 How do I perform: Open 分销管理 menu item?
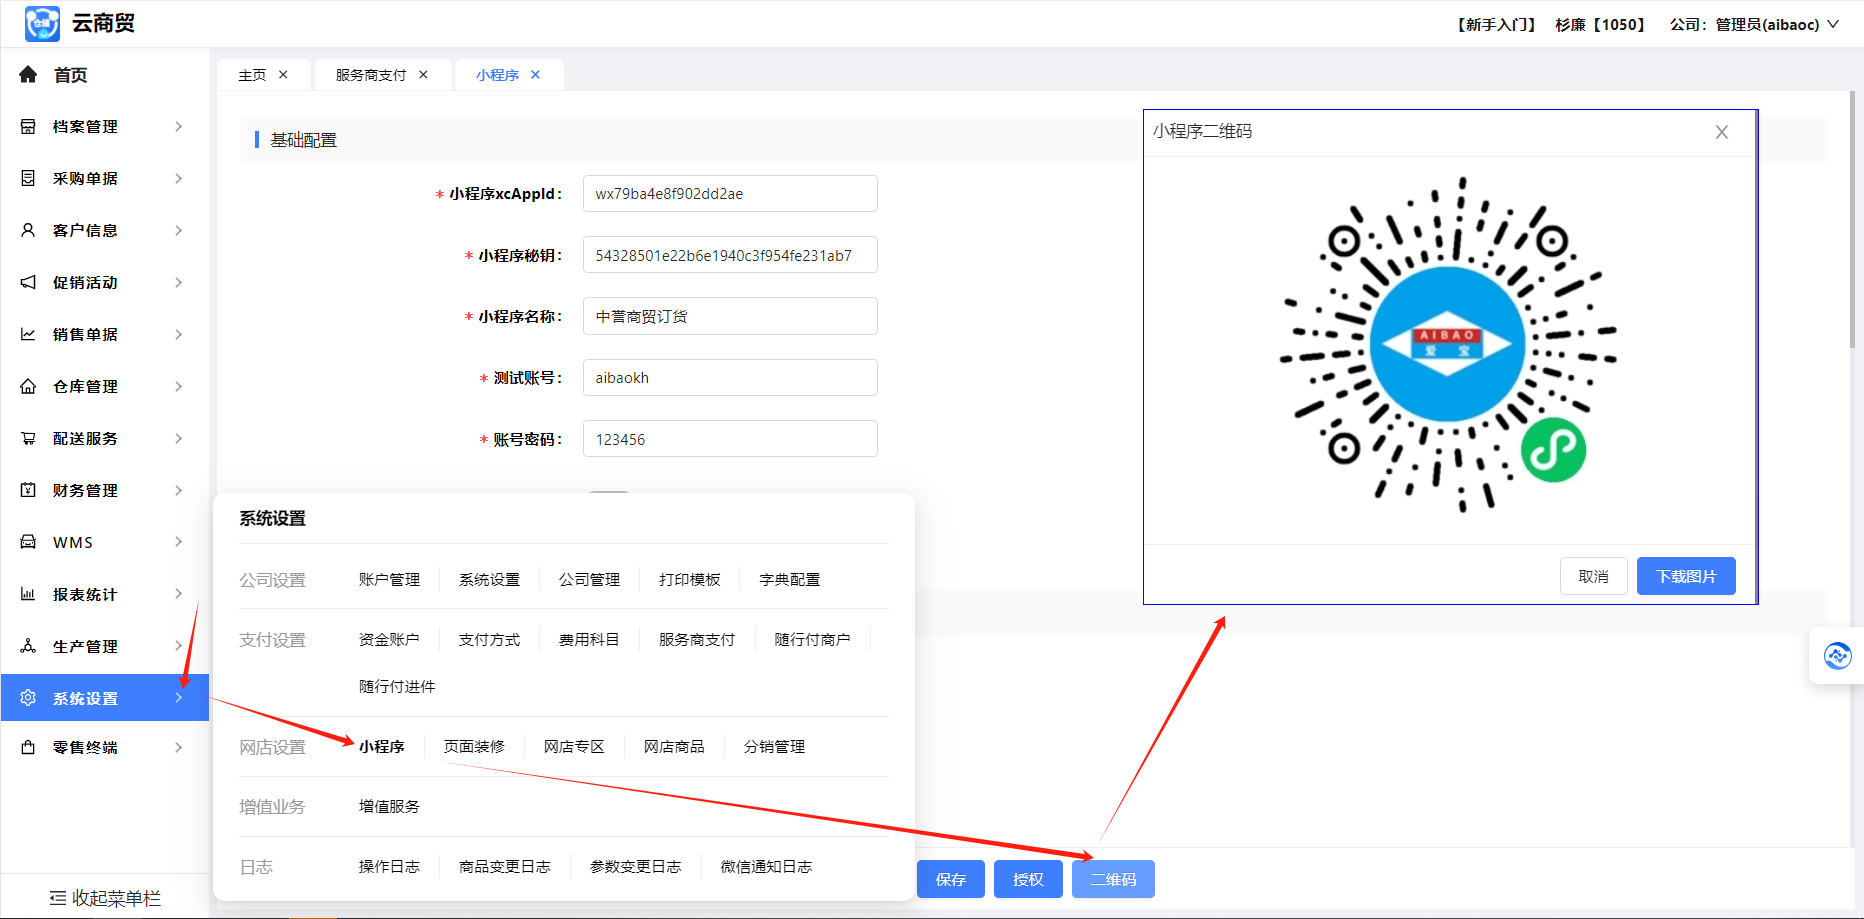coord(774,747)
